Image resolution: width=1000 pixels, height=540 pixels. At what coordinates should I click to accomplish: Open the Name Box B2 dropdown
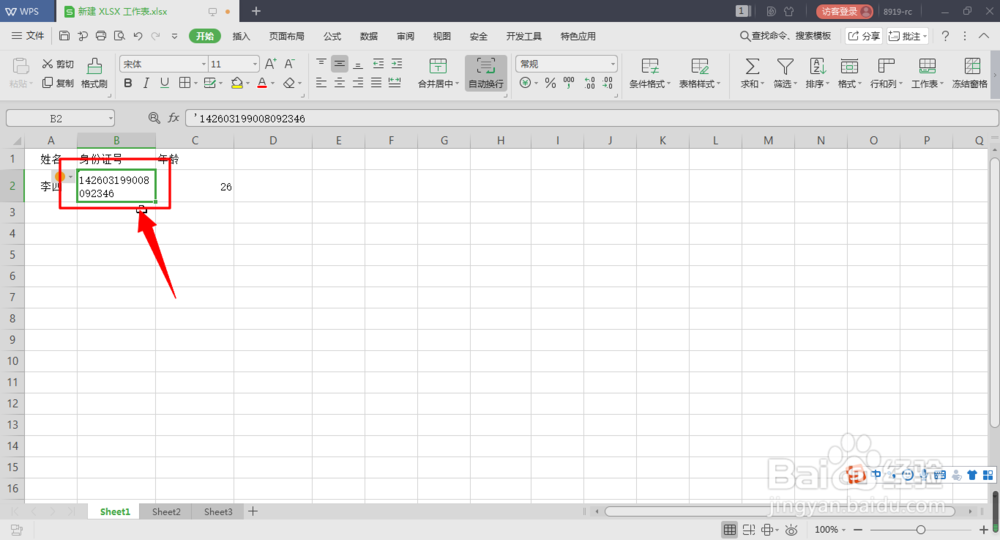point(110,118)
